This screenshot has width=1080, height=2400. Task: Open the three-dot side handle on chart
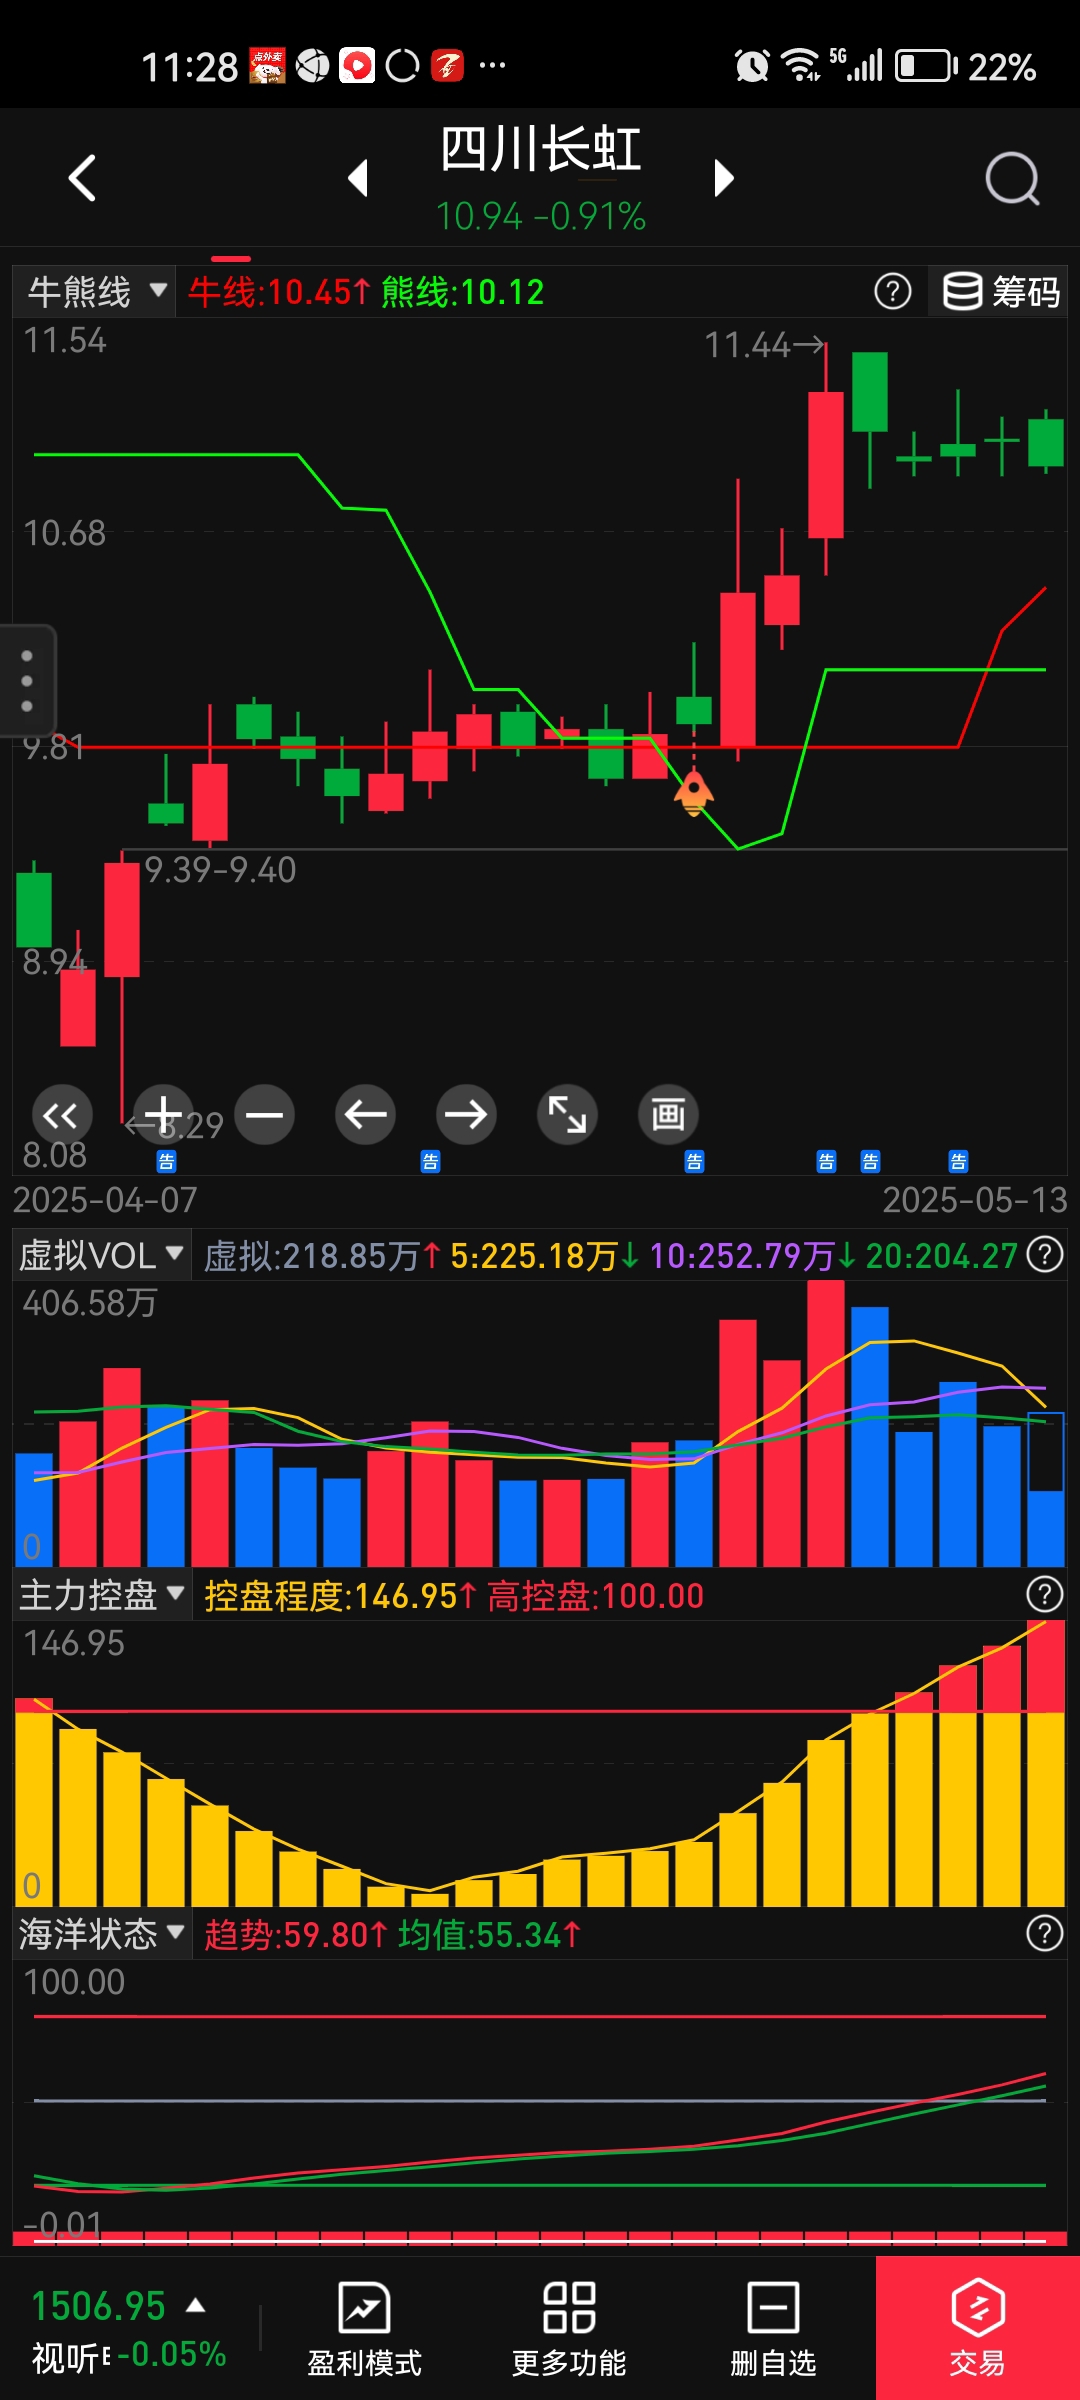27,681
